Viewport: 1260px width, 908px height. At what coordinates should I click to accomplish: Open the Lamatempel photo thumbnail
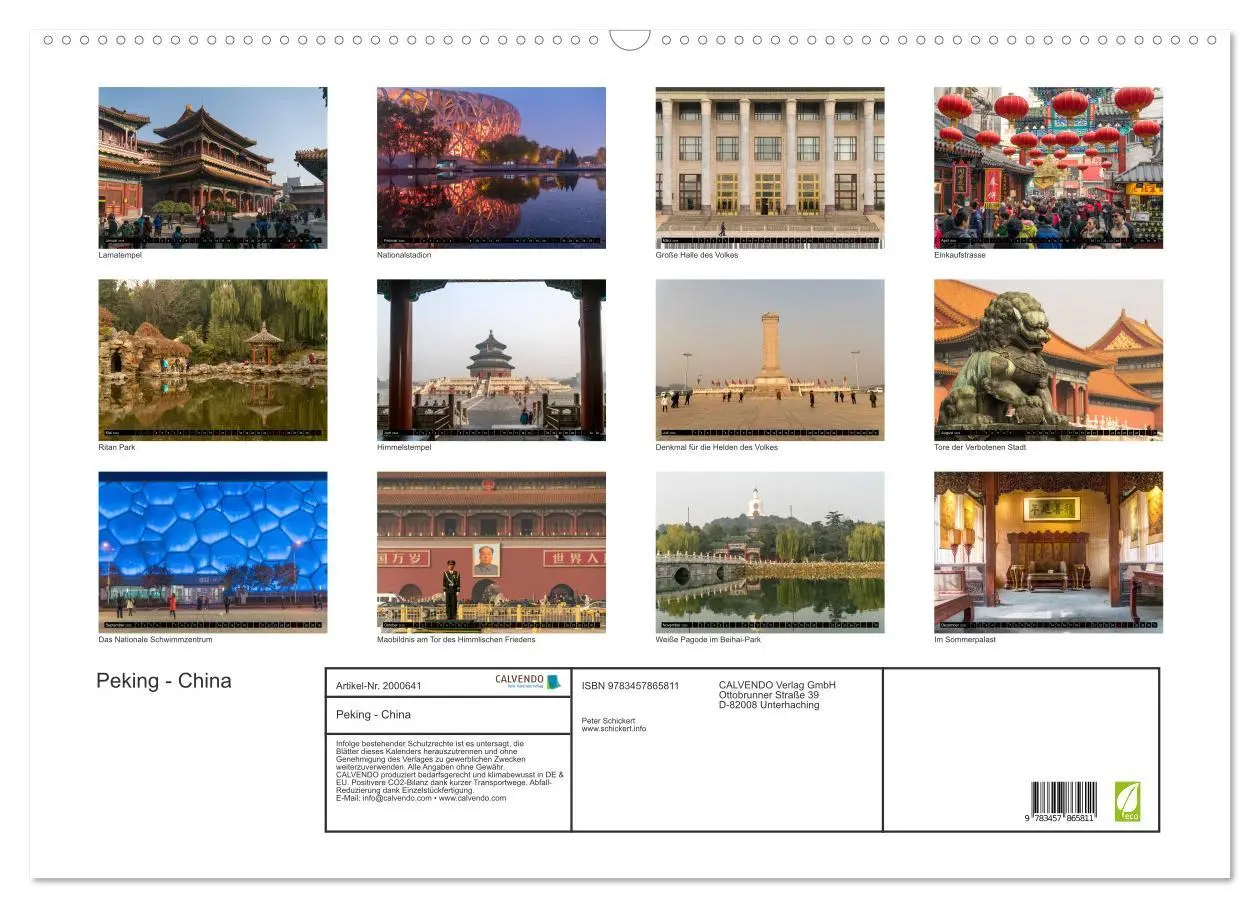211,166
